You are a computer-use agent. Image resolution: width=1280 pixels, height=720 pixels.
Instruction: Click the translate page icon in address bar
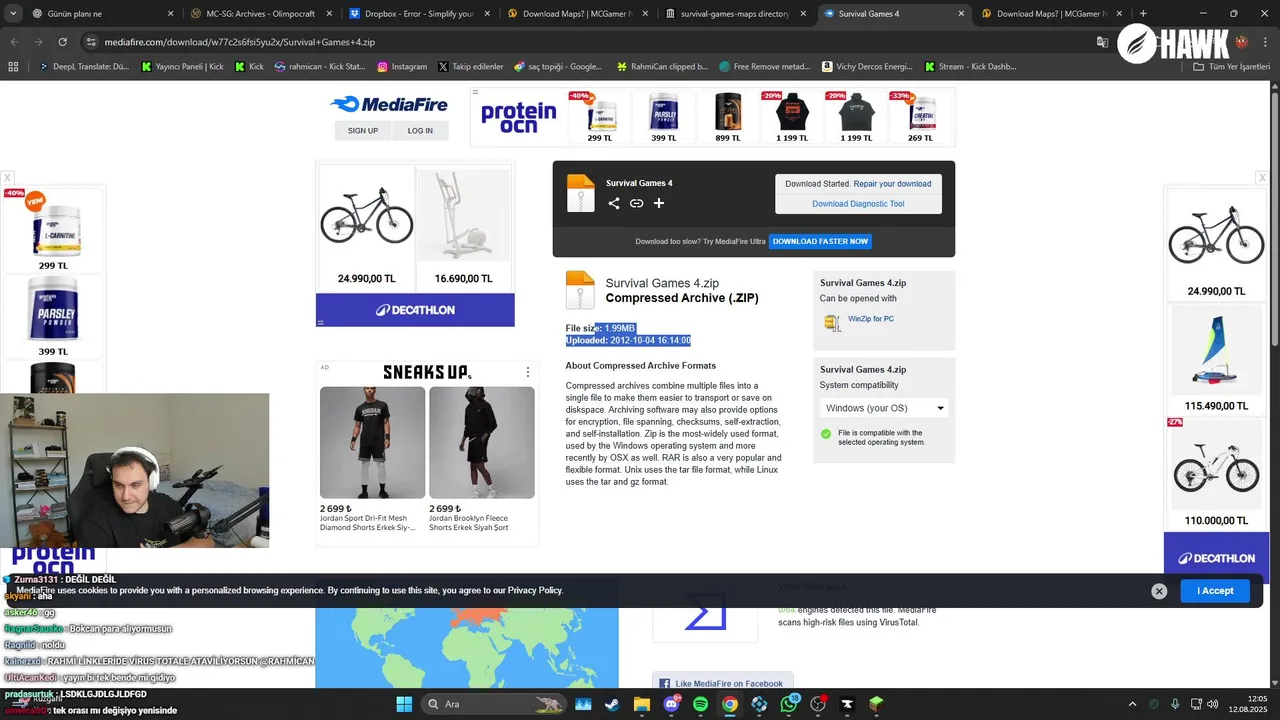pyautogui.click(x=1102, y=42)
